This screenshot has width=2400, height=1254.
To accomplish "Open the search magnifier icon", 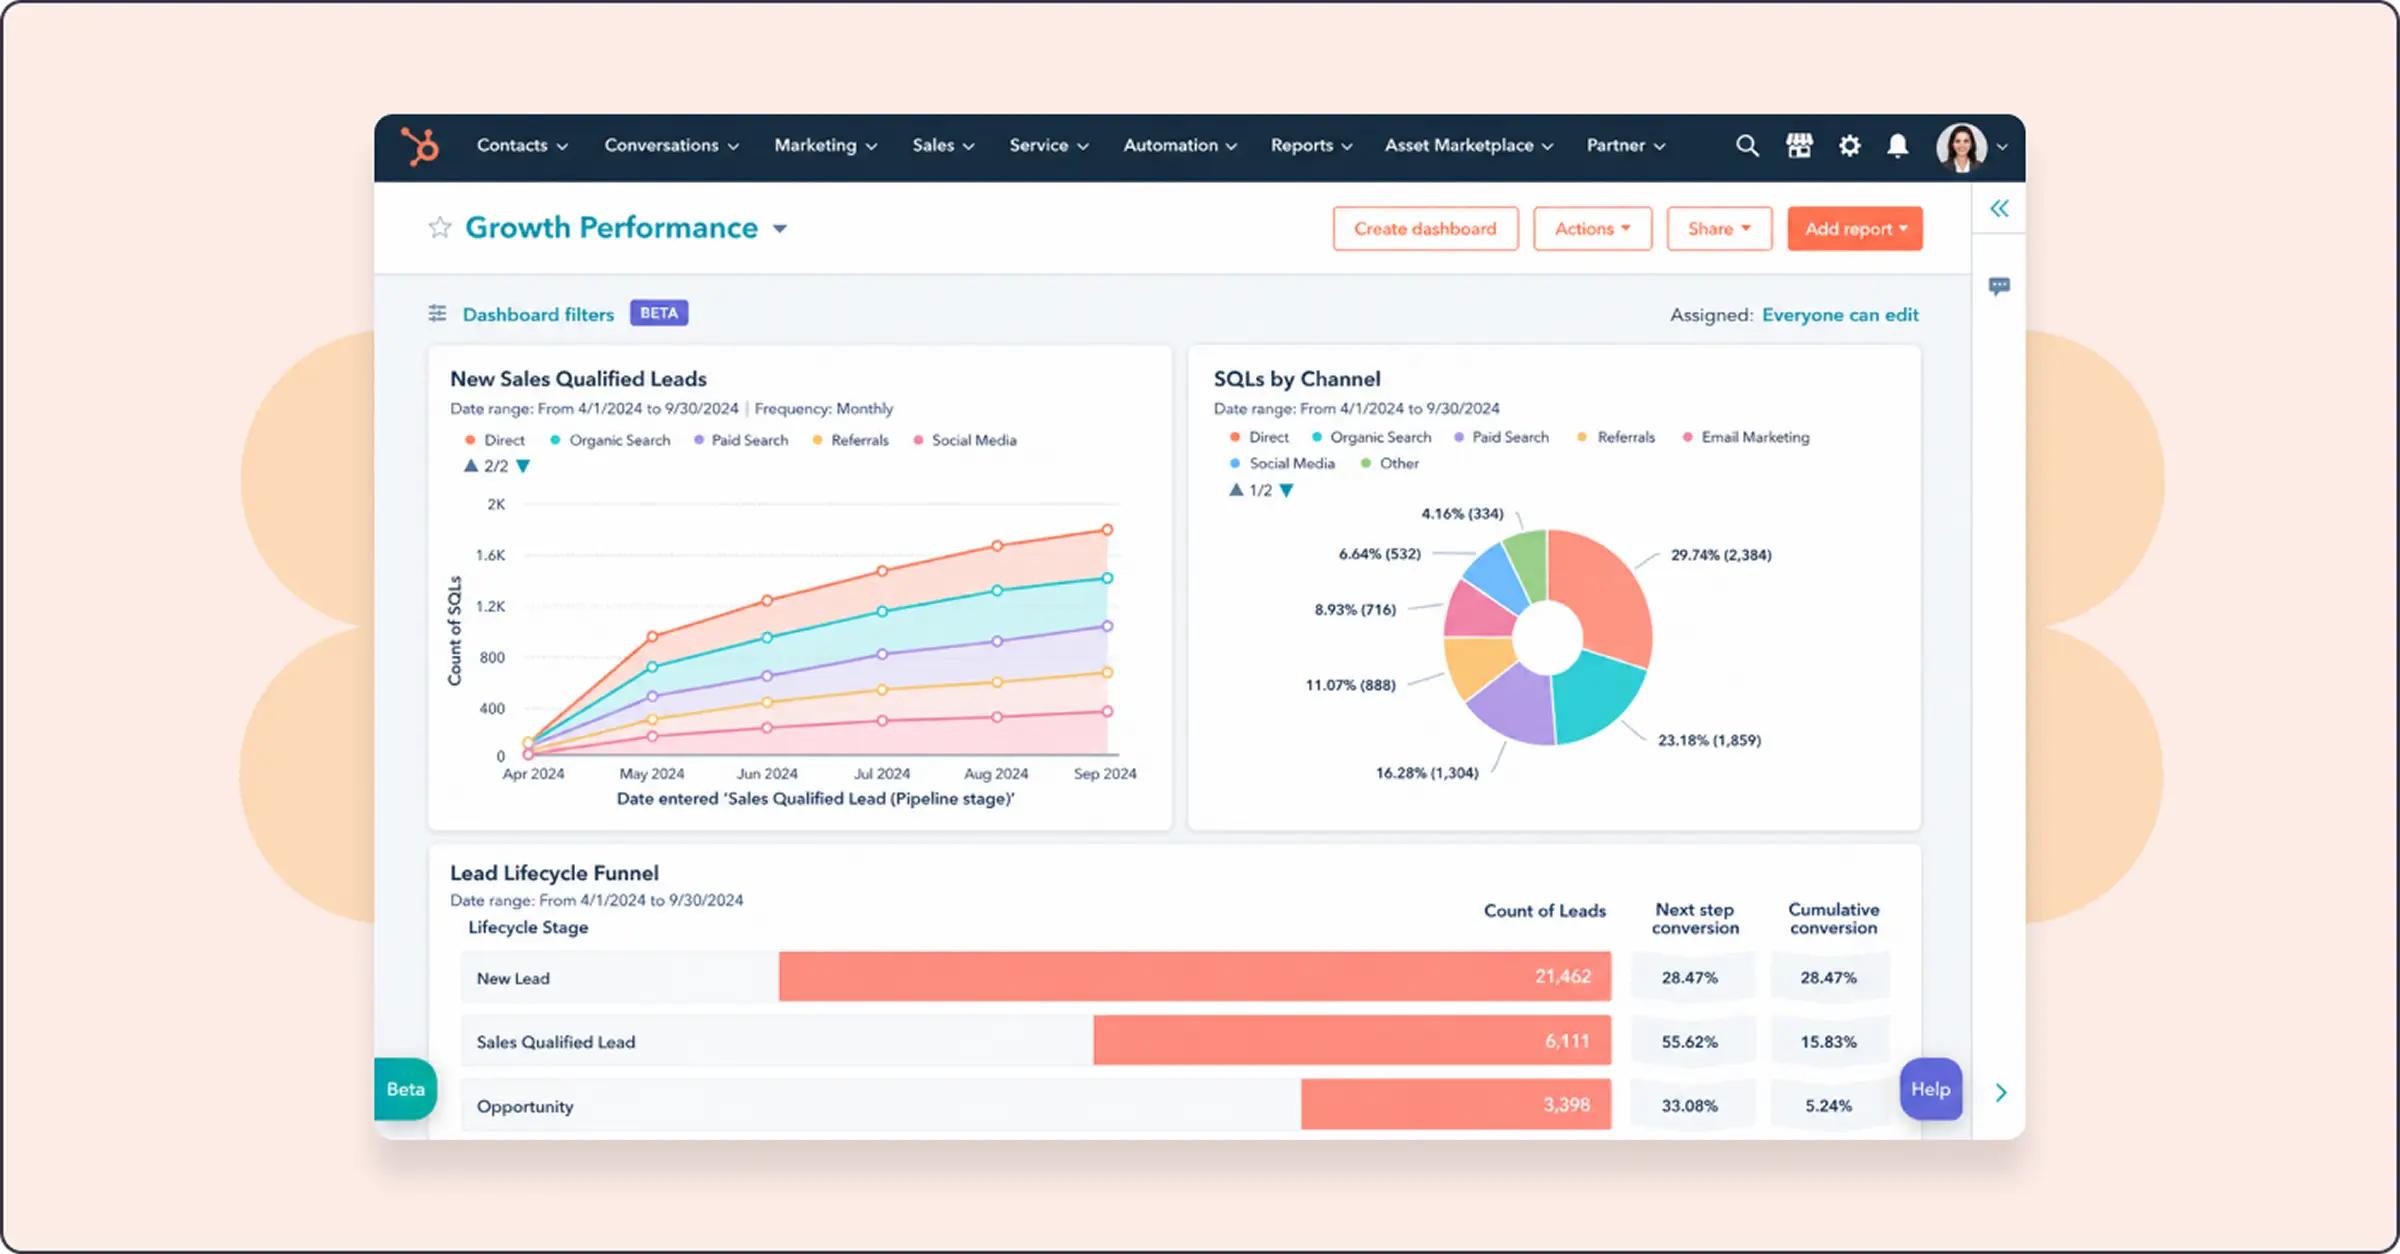I will [1747, 146].
